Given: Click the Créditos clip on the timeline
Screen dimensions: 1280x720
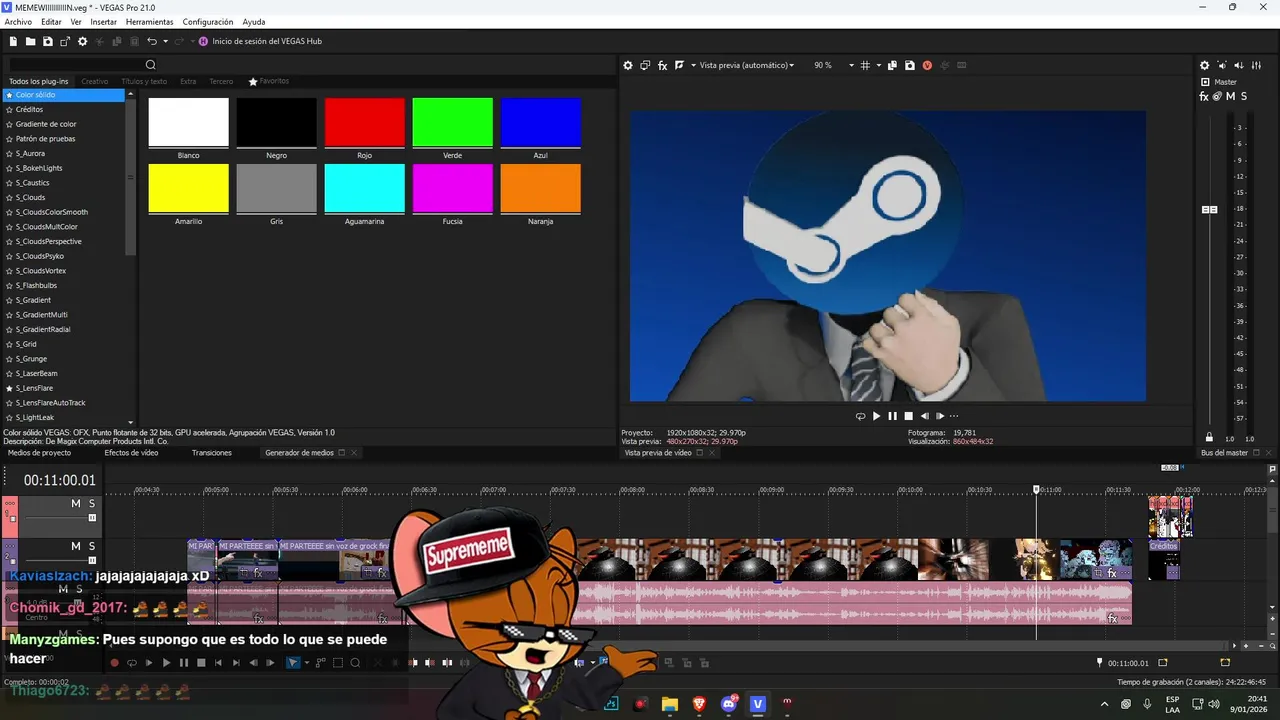Looking at the screenshot, I should coord(1164,560).
